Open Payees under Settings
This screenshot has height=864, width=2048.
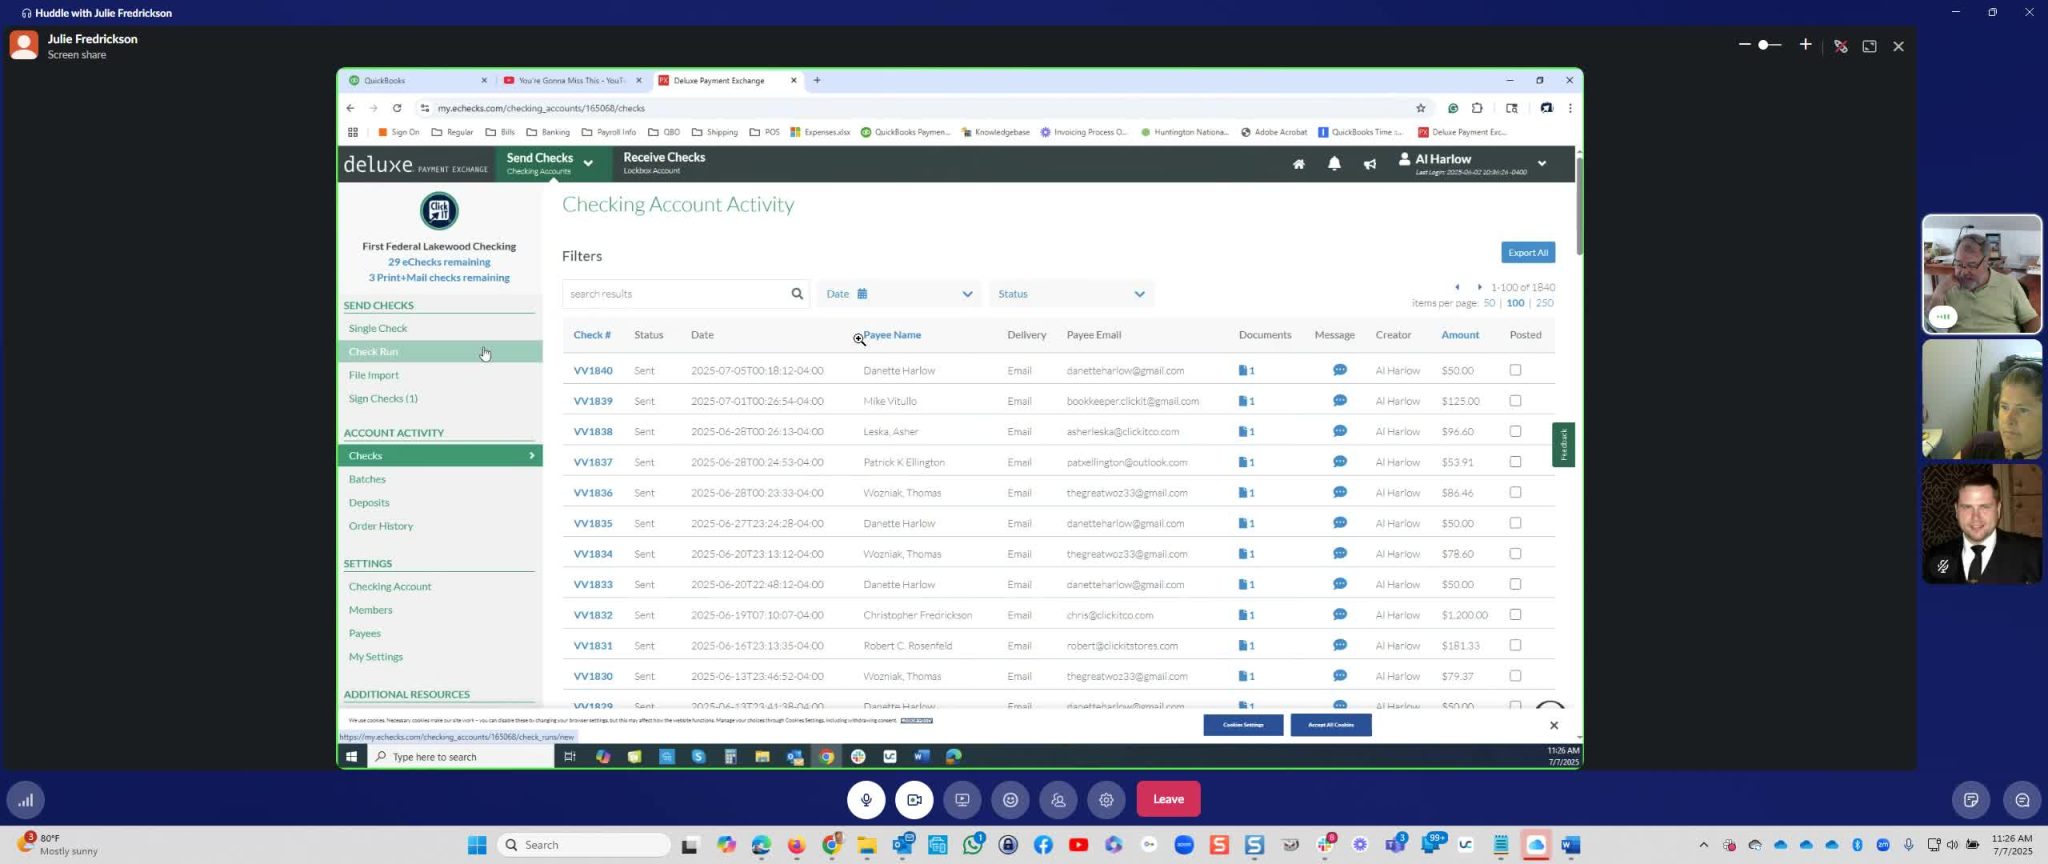(x=365, y=633)
